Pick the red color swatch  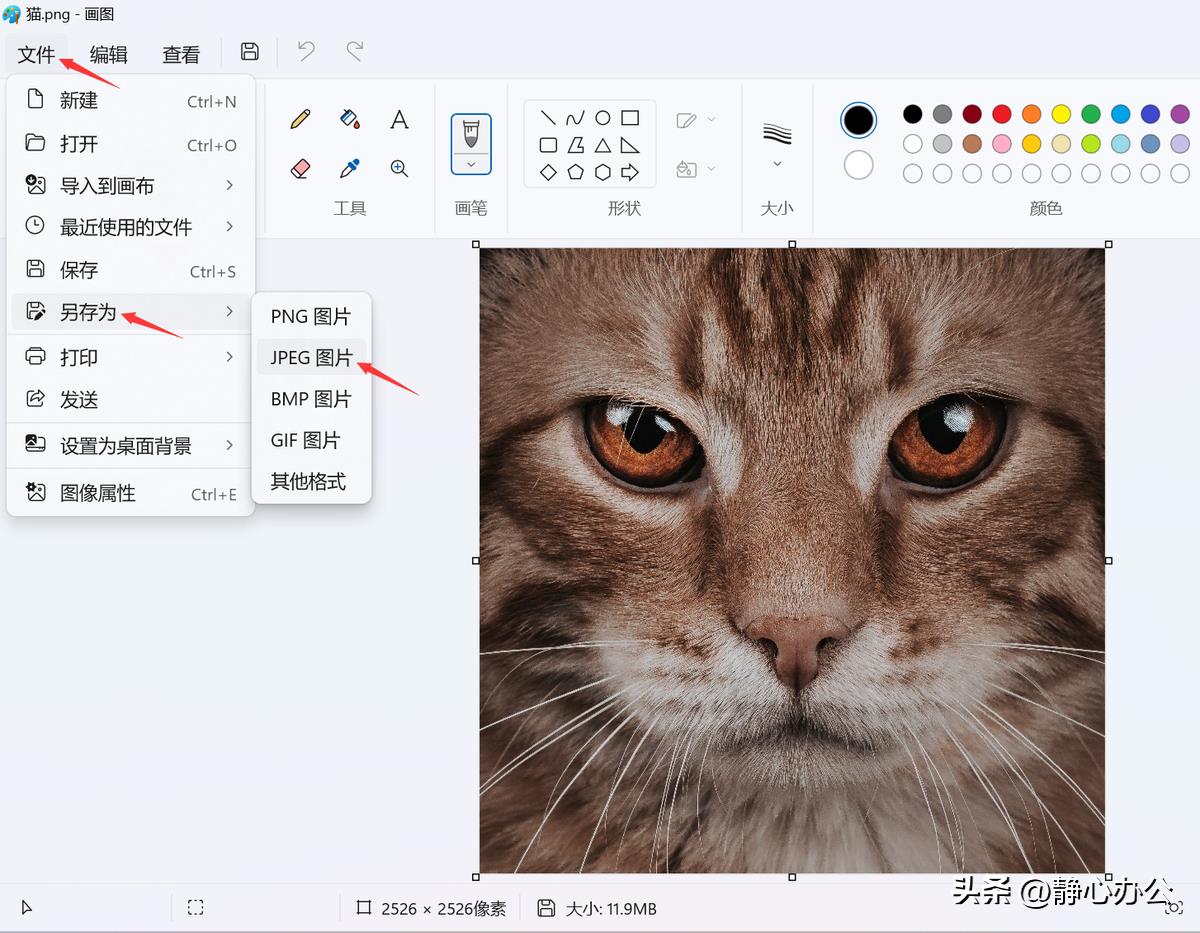1001,114
